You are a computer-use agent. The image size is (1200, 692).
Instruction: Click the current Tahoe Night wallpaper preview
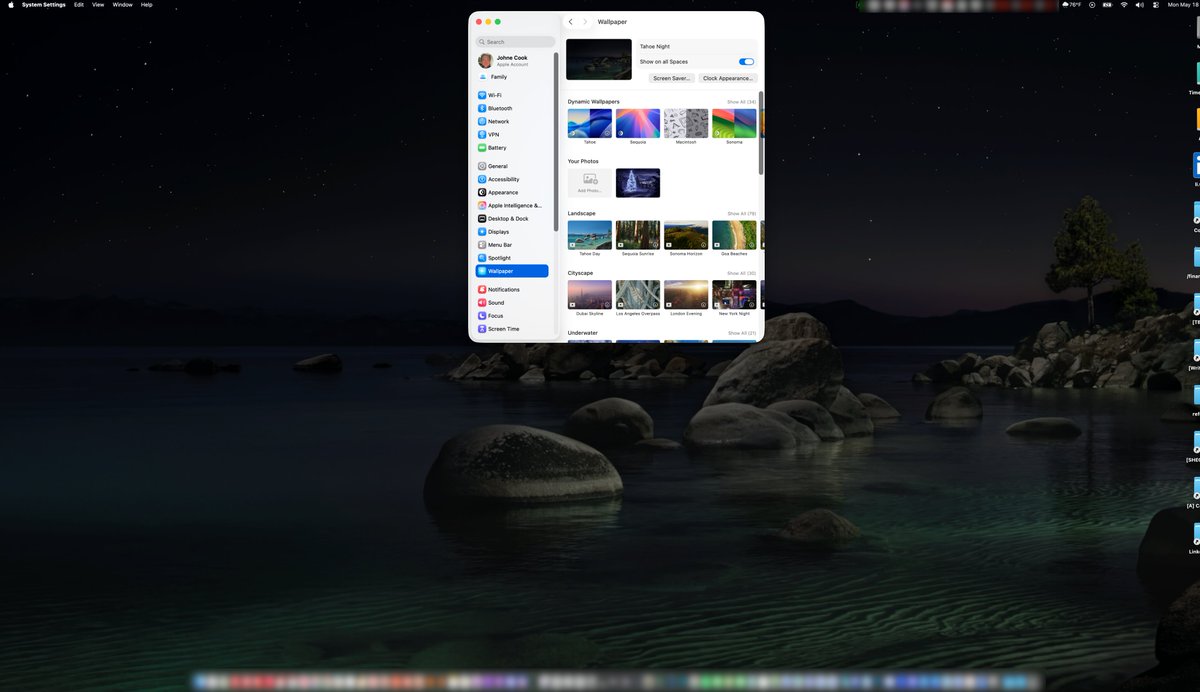tap(599, 60)
